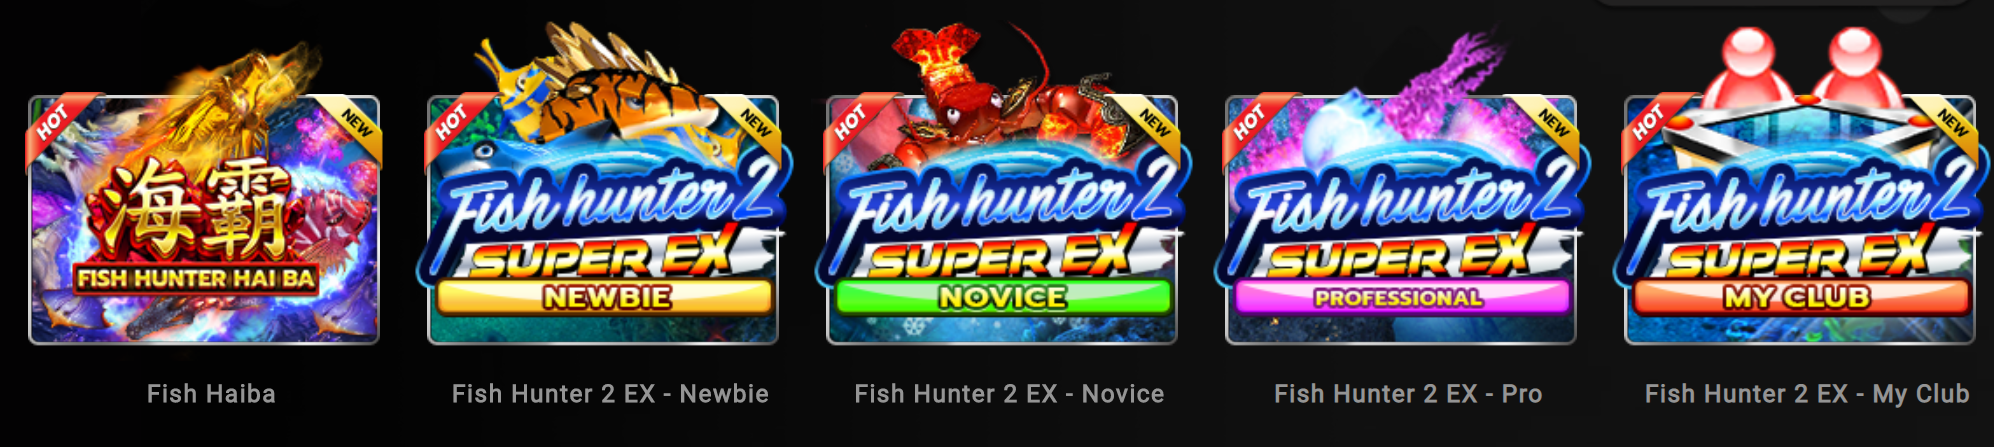Select the Fish Hunter 2 EX - Pro label
Viewport: 1994px width, 447px height.
point(1408,394)
